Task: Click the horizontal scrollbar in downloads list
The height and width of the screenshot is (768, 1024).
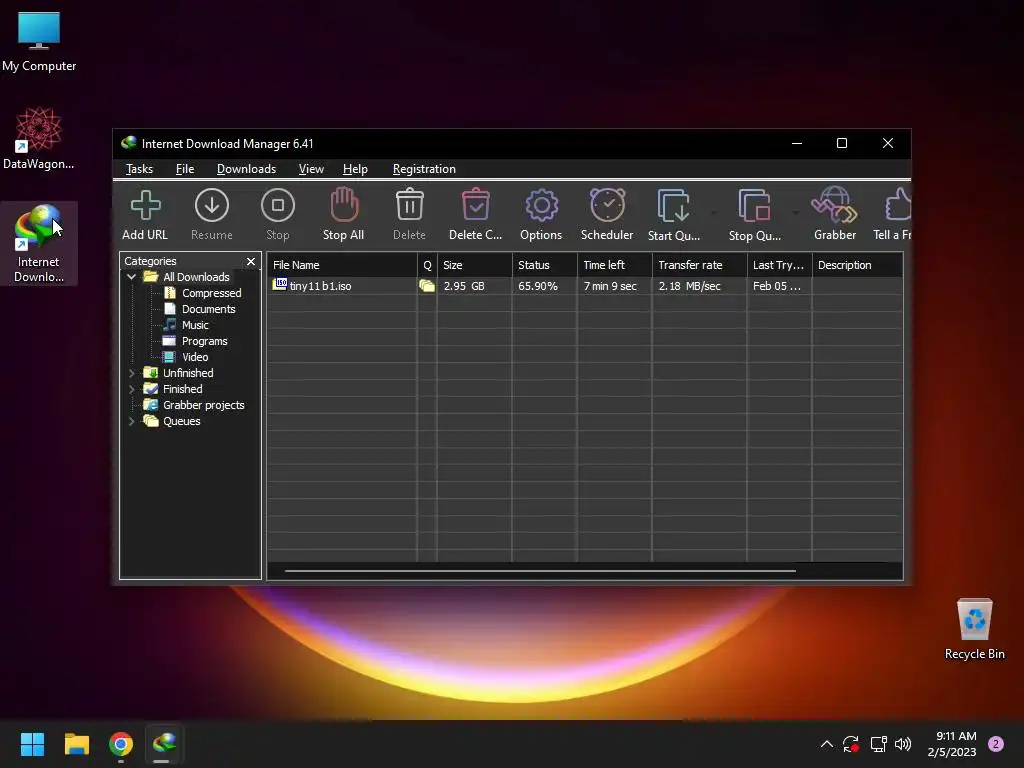Action: 540,571
